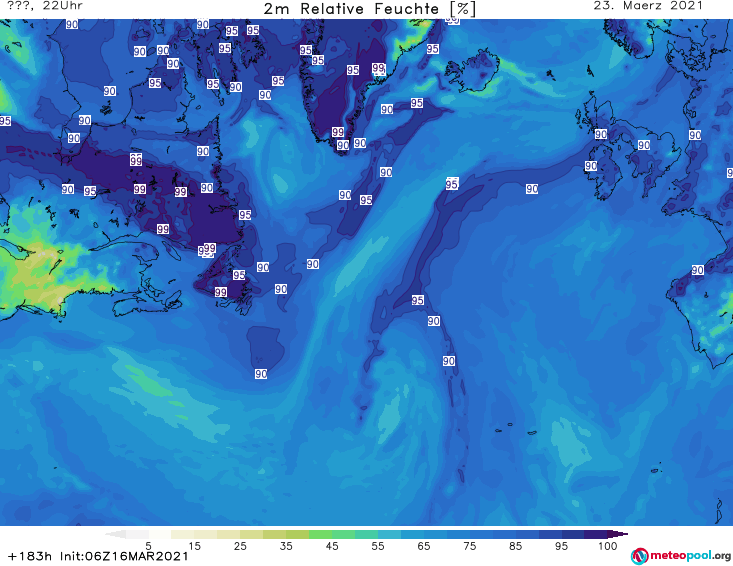
Task: Click the '25' tick label on the legend
Action: pos(240,546)
